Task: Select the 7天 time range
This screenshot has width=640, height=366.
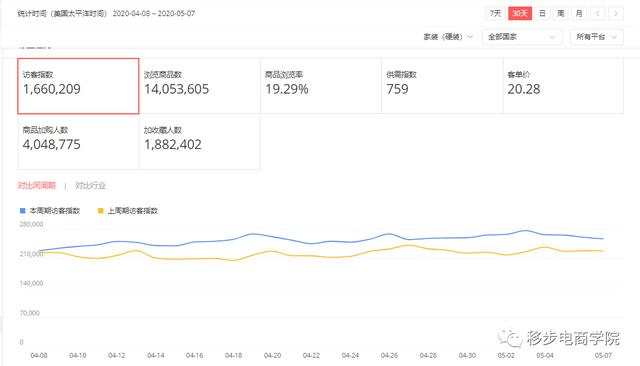Action: 496,13
